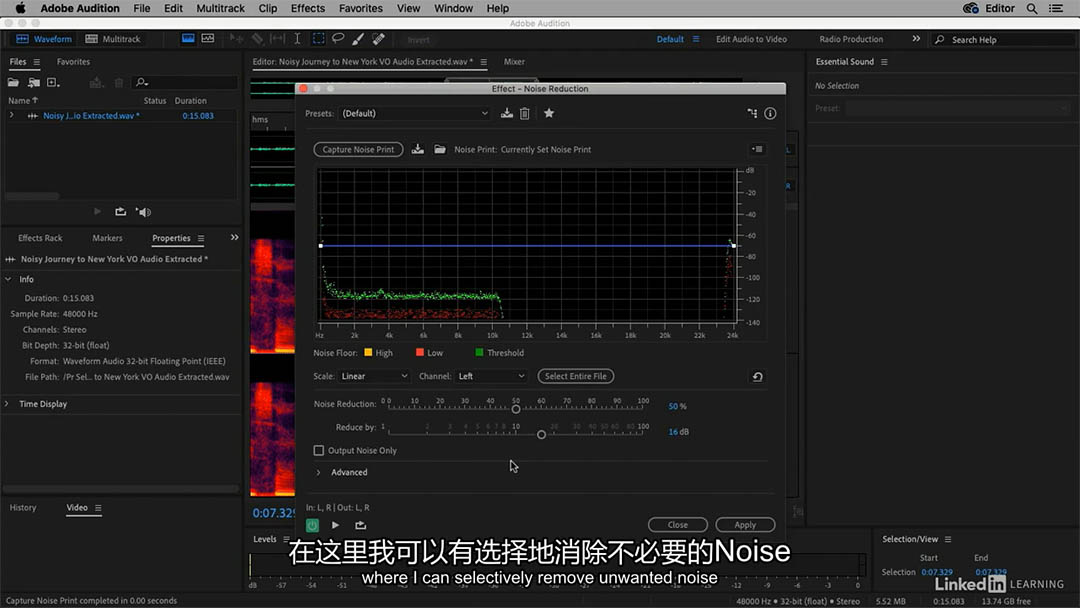The height and width of the screenshot is (608, 1080).
Task: Select the Lasso Selection tool
Action: coord(338,39)
